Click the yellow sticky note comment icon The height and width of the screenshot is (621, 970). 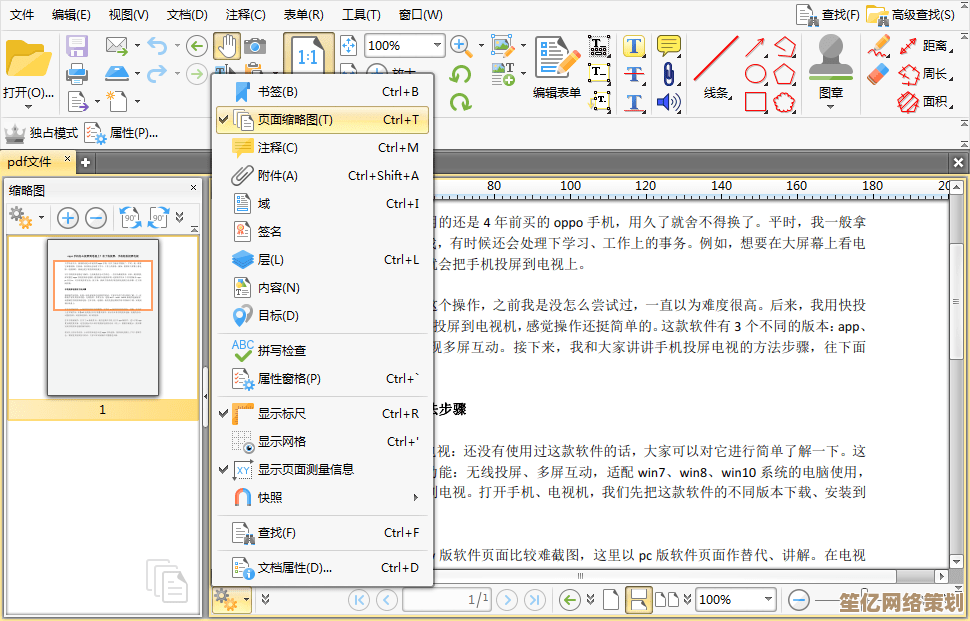click(669, 45)
